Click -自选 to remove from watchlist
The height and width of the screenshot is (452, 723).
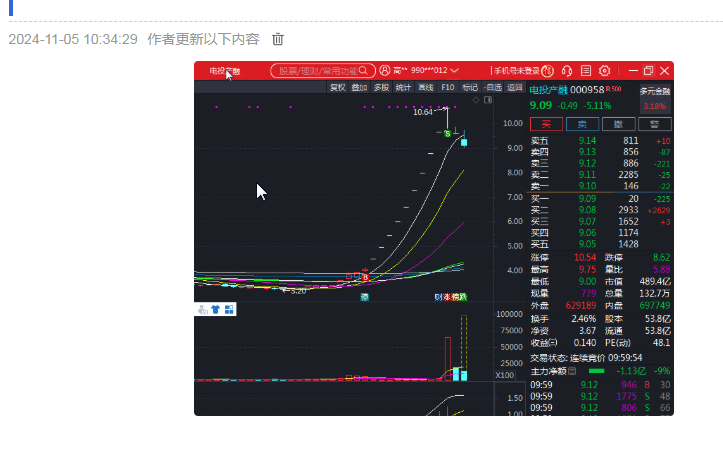pos(493,87)
